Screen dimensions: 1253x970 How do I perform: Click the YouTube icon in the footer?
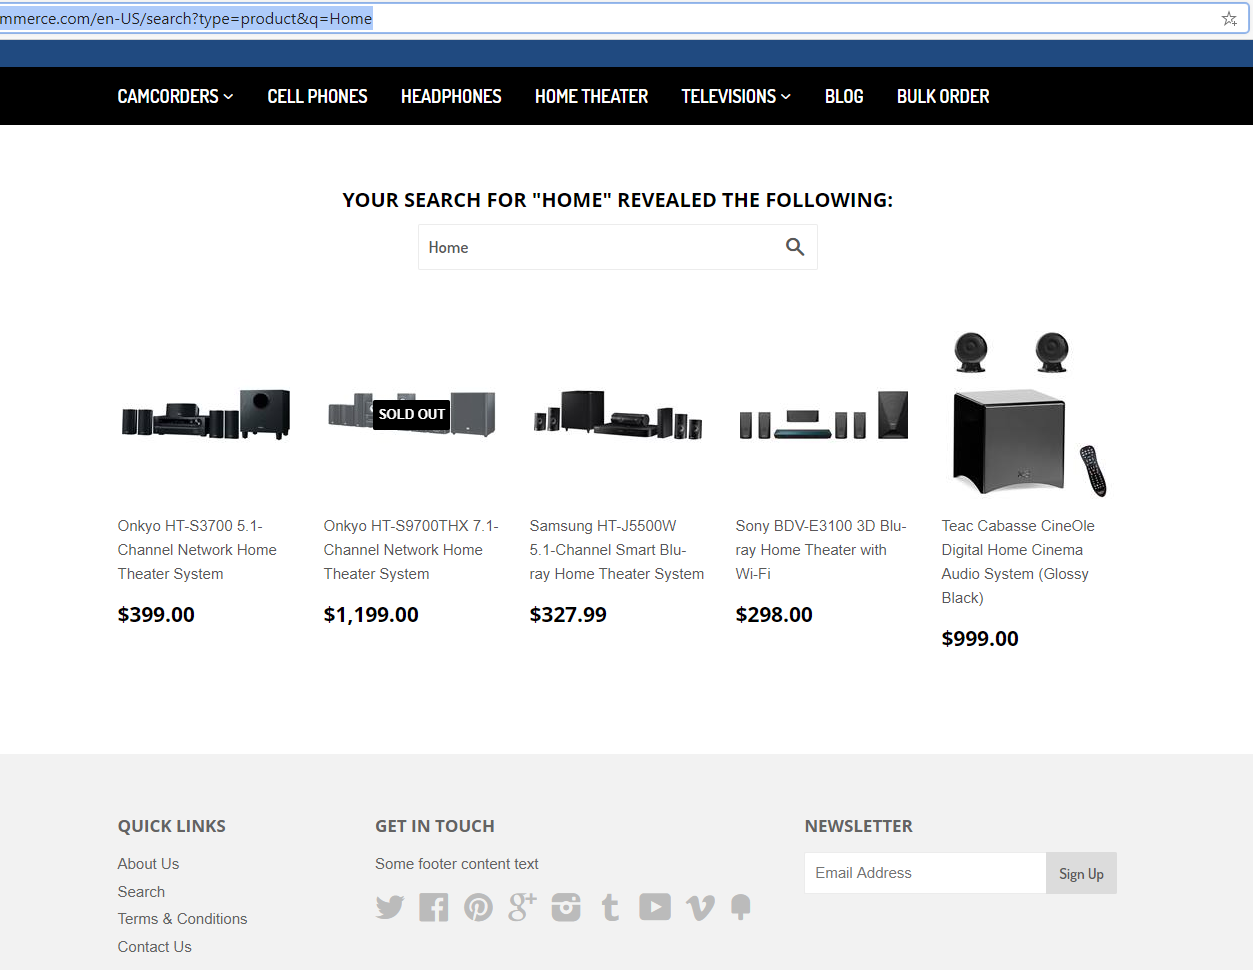pos(655,907)
